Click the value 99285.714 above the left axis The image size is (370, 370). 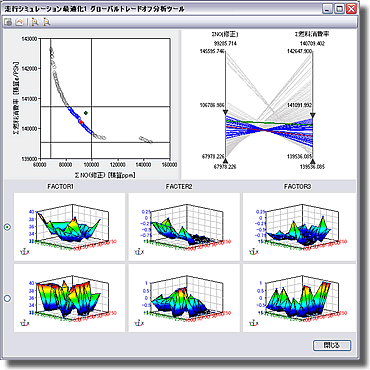226,43
